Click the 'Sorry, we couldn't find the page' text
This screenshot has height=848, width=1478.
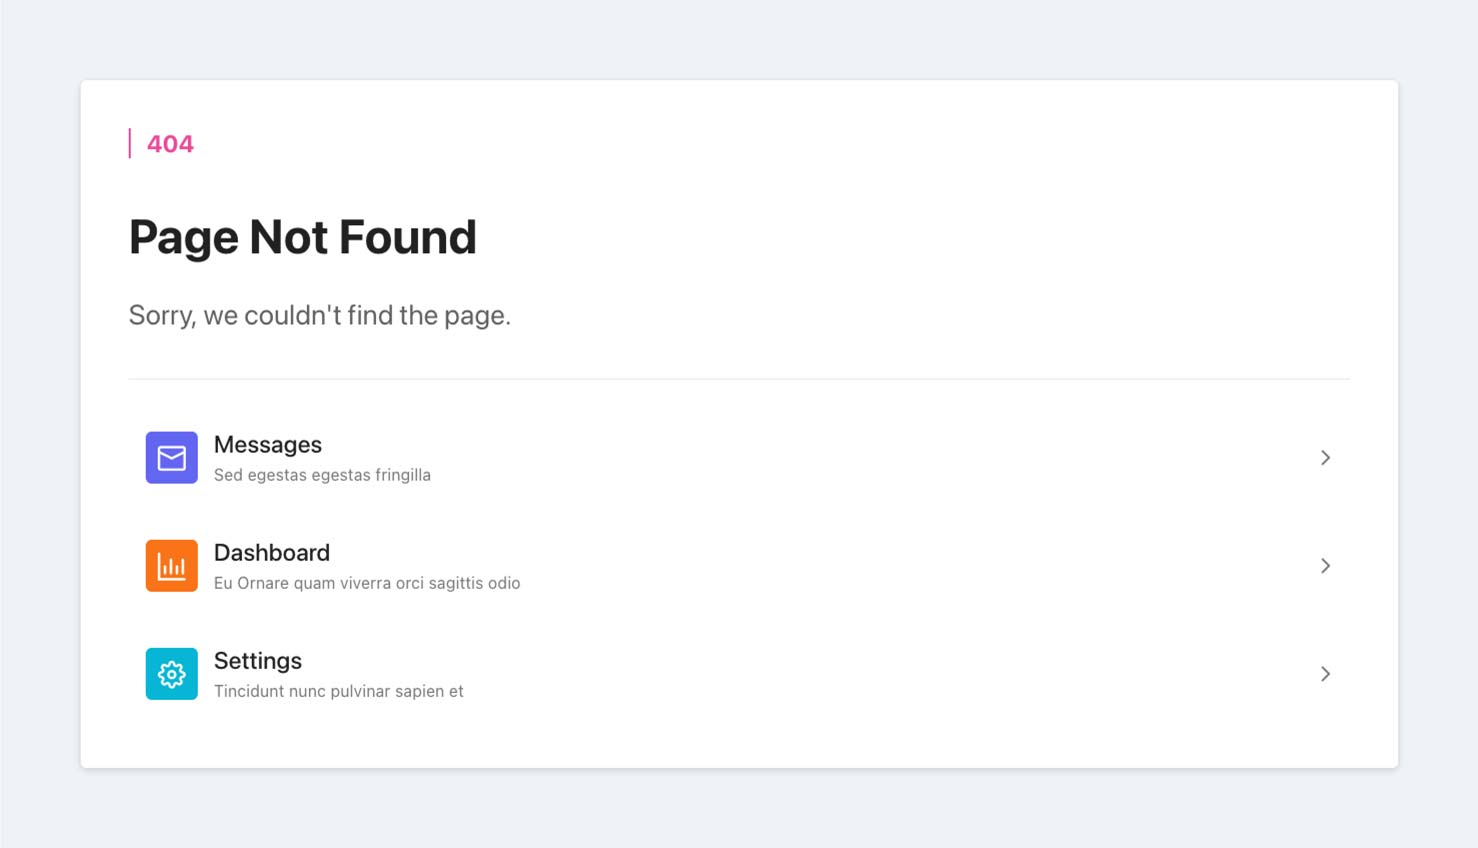pyautogui.click(x=320, y=315)
